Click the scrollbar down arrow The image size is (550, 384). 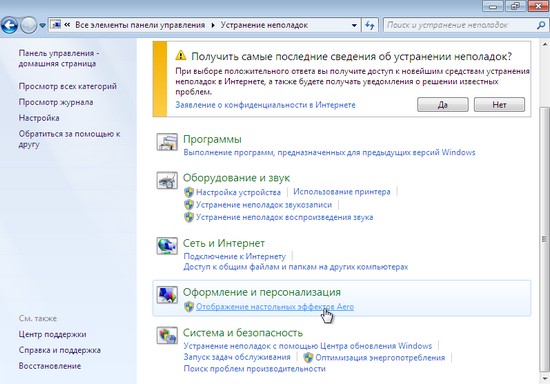point(545,378)
